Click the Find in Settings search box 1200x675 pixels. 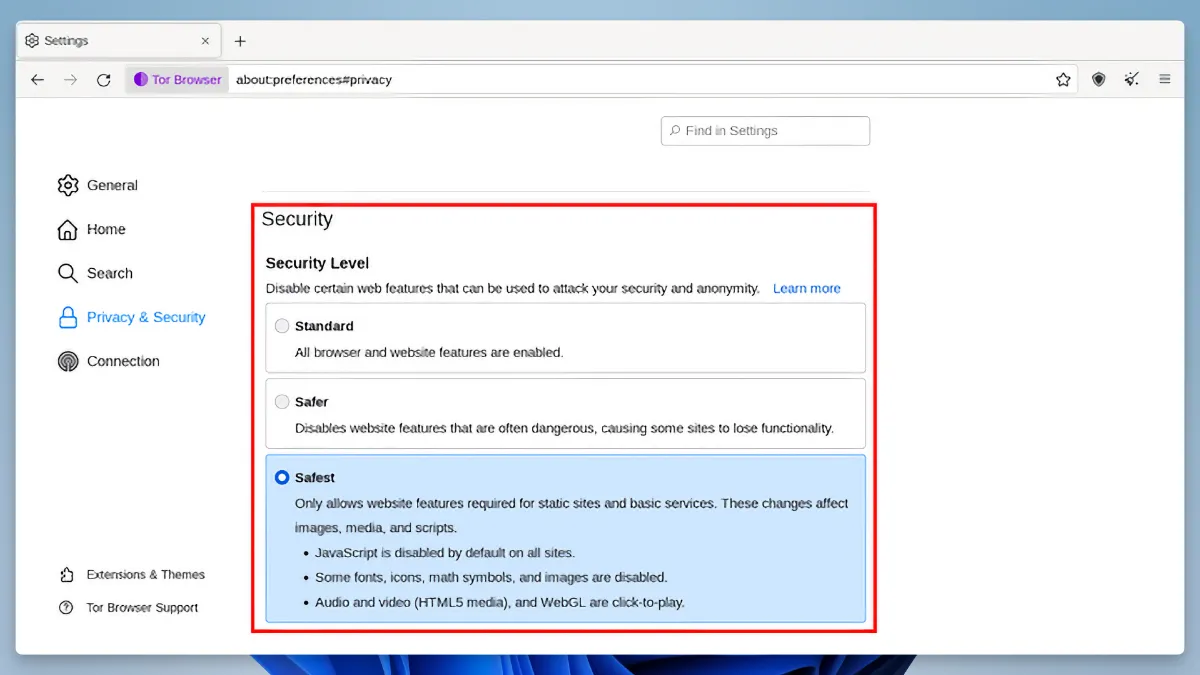pyautogui.click(x=765, y=131)
